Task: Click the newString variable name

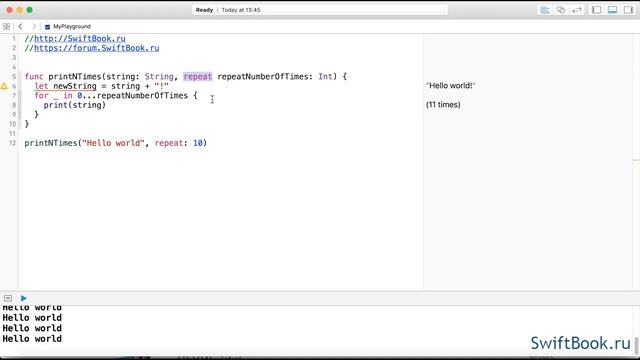Action: [75, 86]
